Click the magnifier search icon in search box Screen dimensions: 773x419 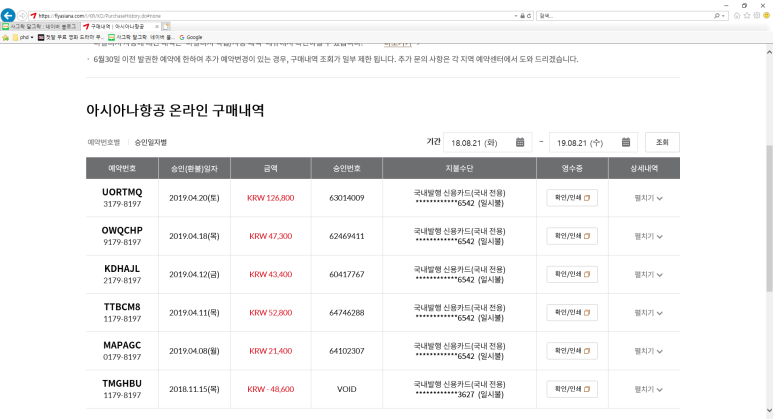pos(717,16)
